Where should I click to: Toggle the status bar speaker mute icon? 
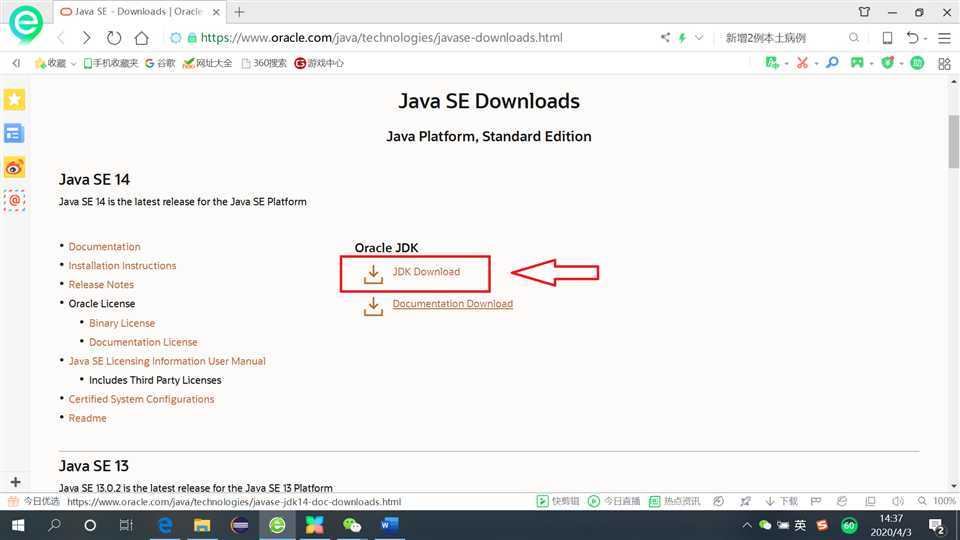(x=898, y=501)
